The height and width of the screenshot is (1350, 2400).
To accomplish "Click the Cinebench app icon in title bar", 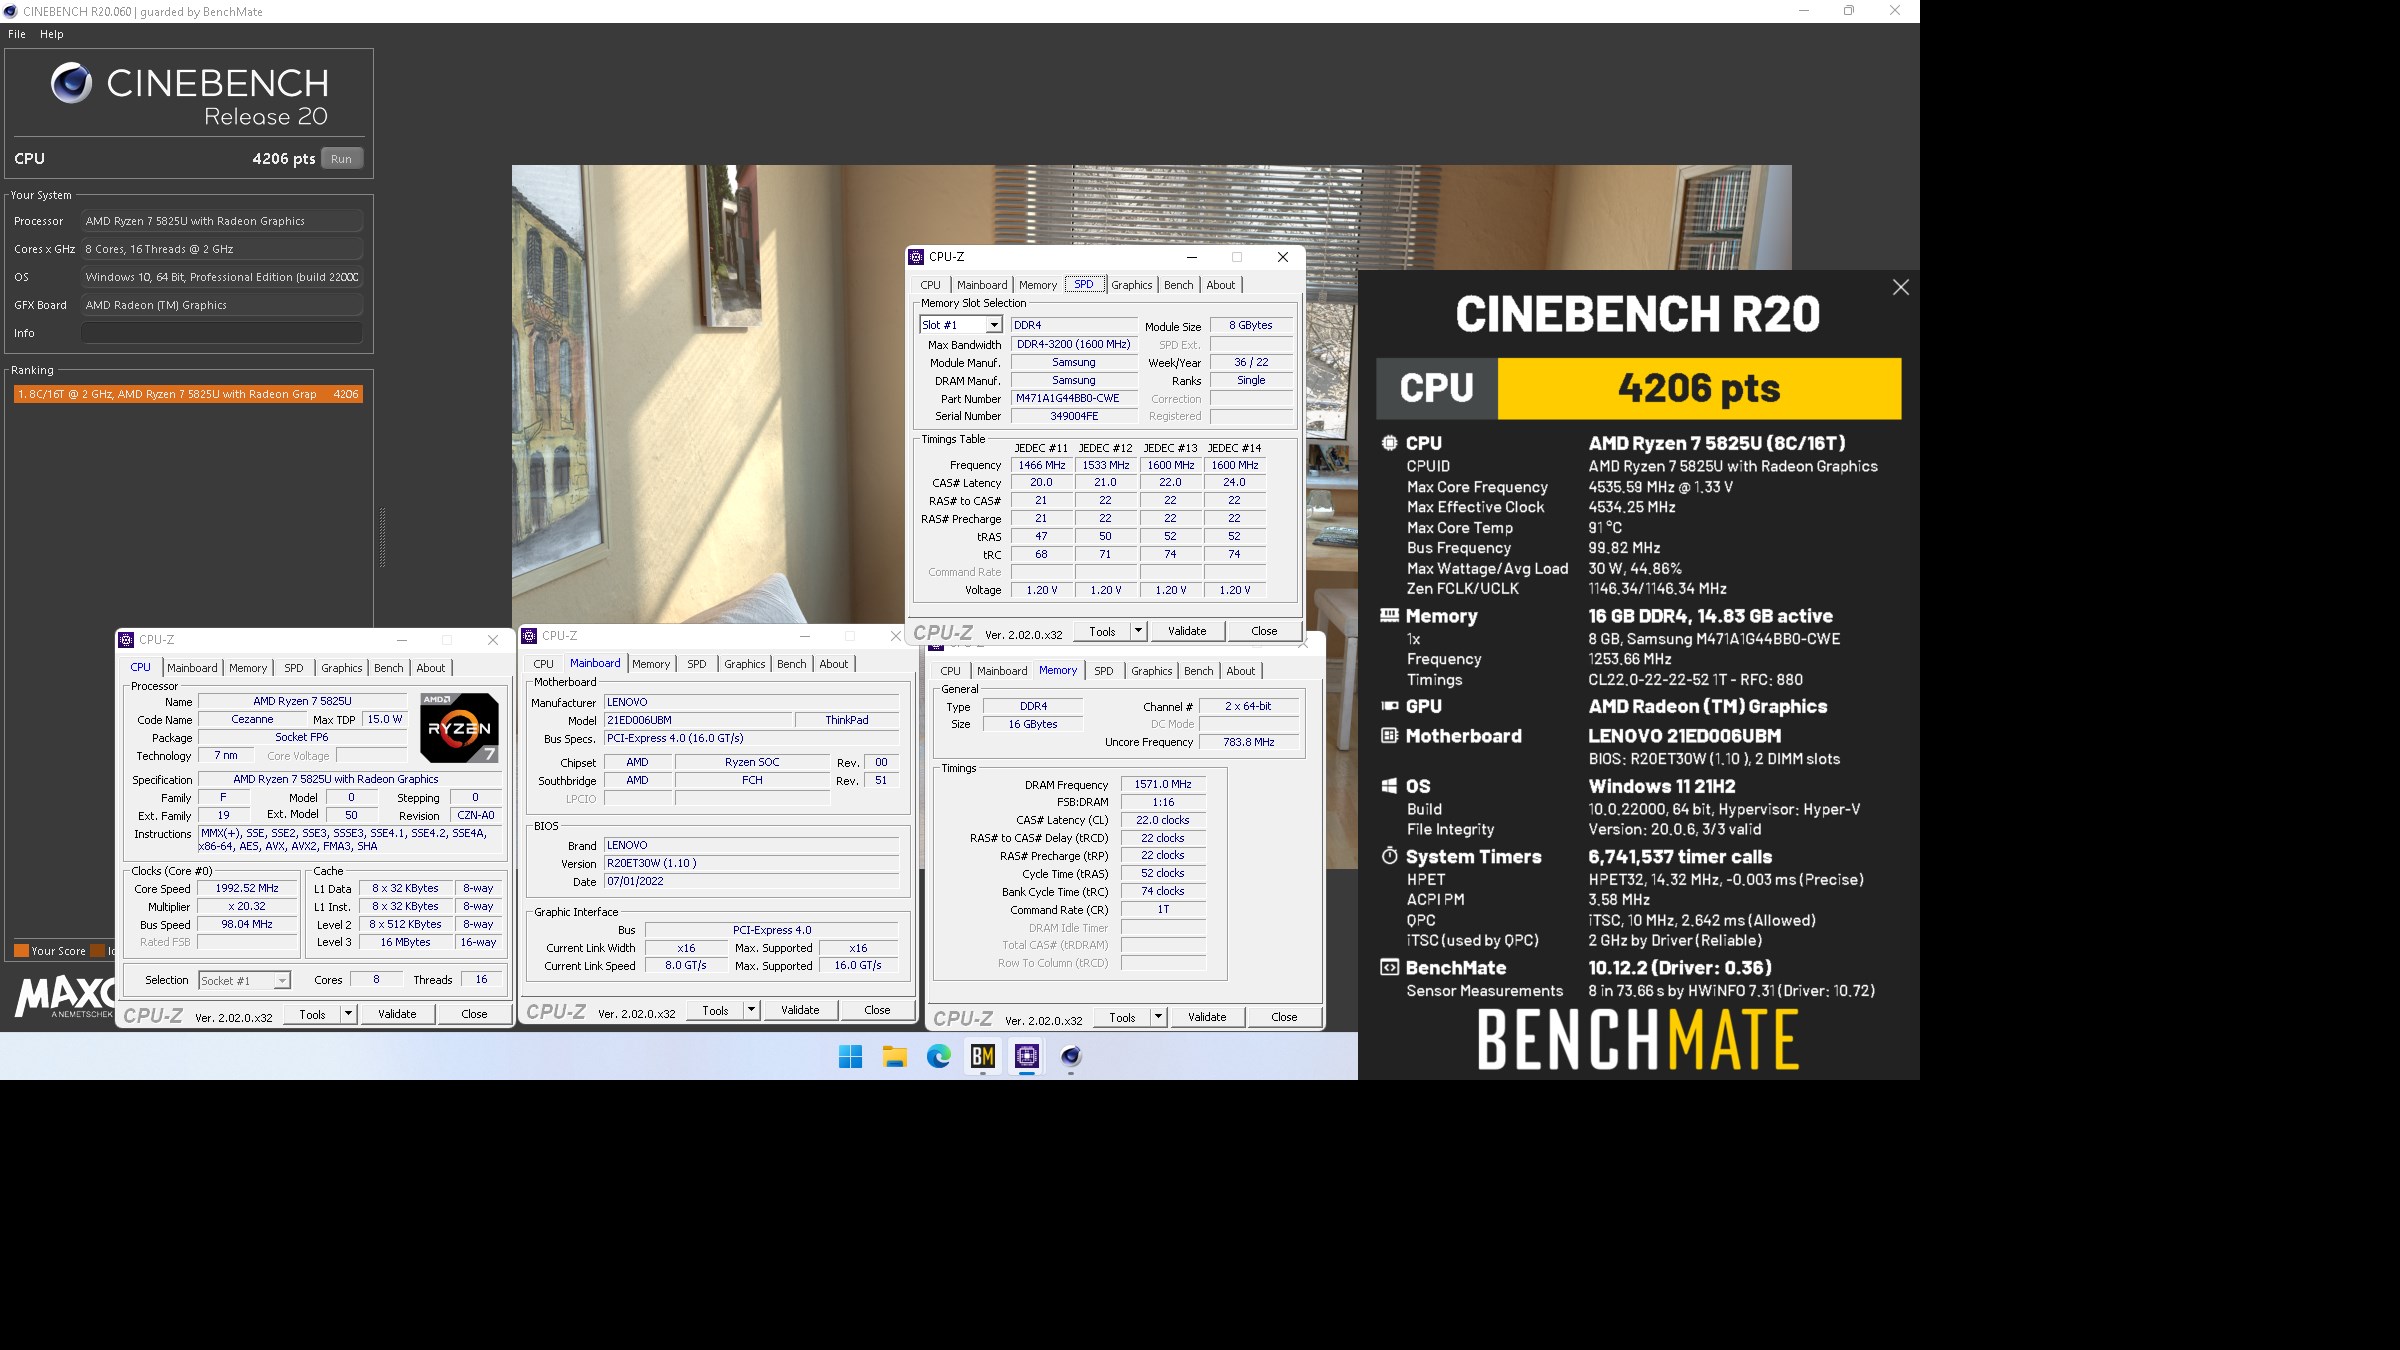I will (x=10, y=12).
